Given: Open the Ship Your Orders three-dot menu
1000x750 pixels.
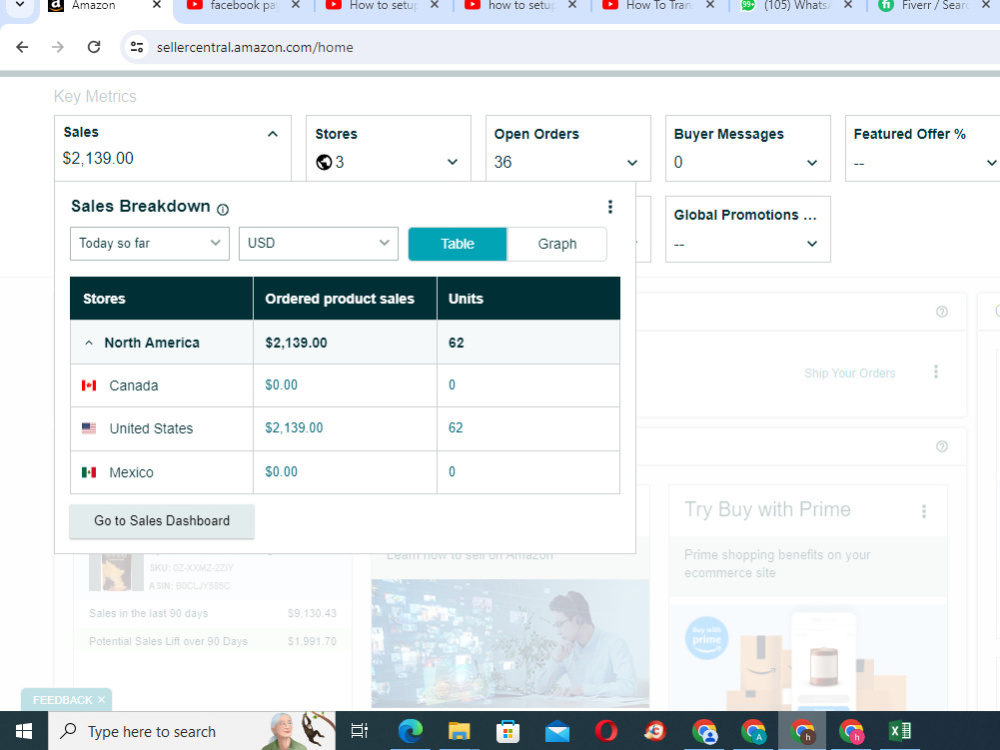Looking at the screenshot, I should [936, 372].
